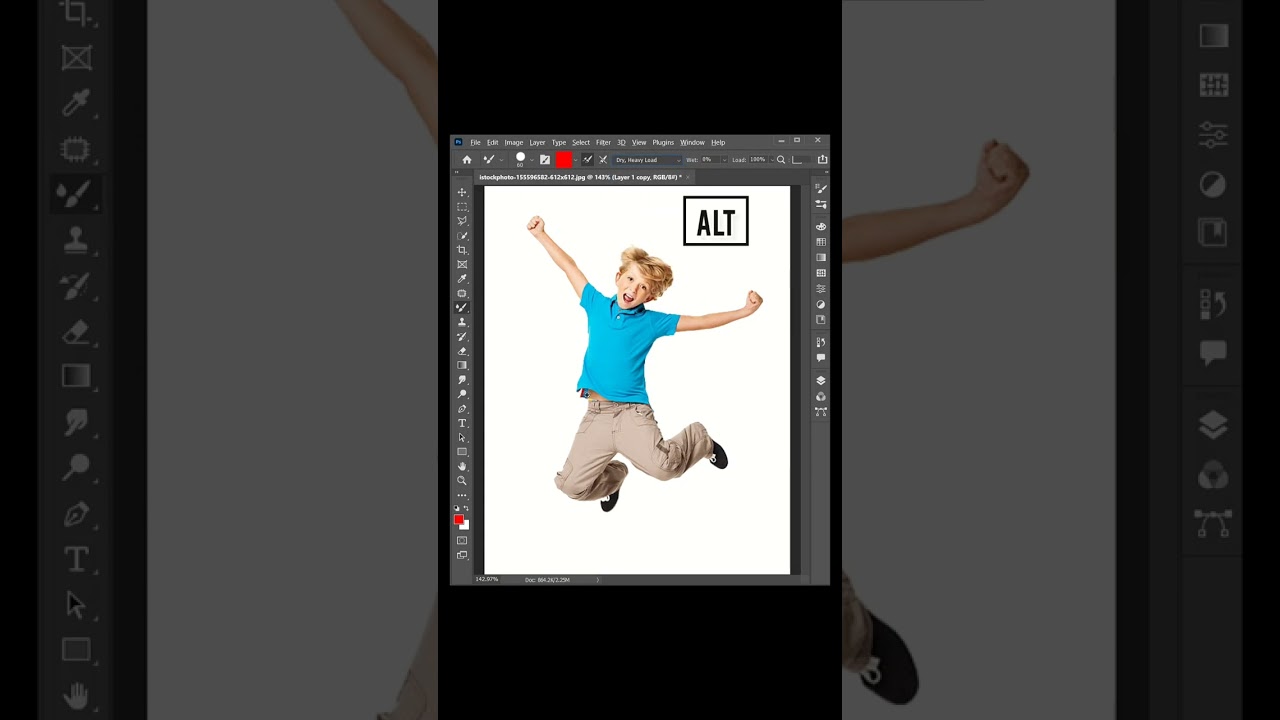Select the Hand tool
Screen dimensions: 1280x720
coord(462,466)
